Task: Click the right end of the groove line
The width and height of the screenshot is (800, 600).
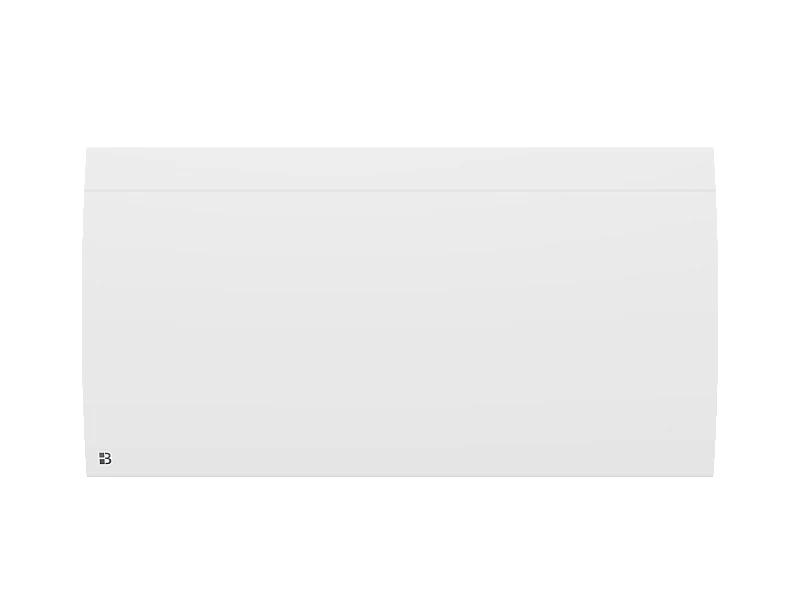Action: (711, 190)
